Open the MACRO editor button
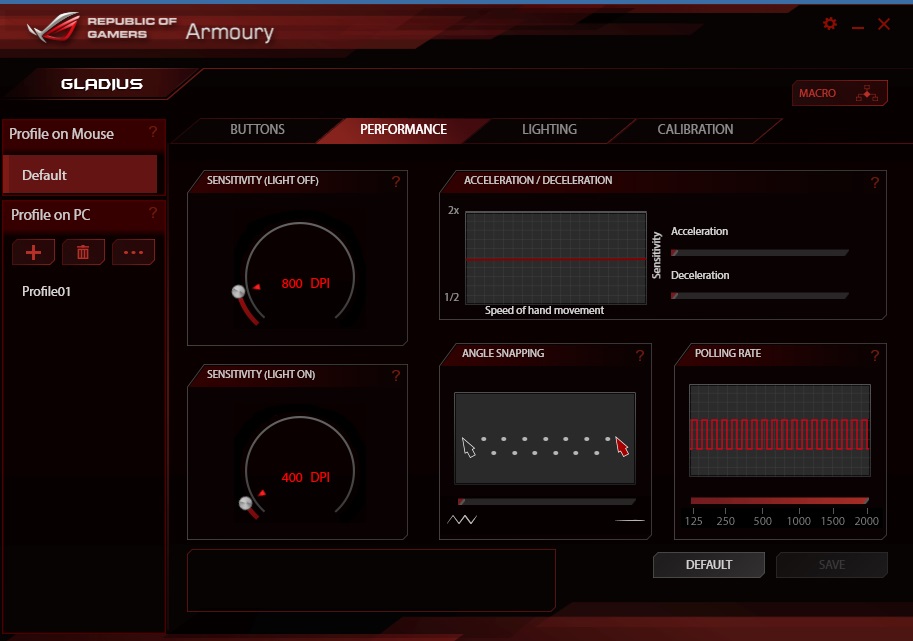This screenshot has height=641, width=913. tap(839, 93)
